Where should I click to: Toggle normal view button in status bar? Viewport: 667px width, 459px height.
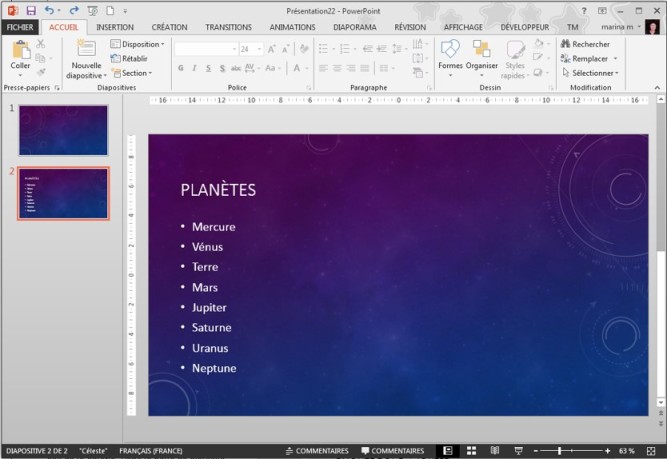point(449,451)
